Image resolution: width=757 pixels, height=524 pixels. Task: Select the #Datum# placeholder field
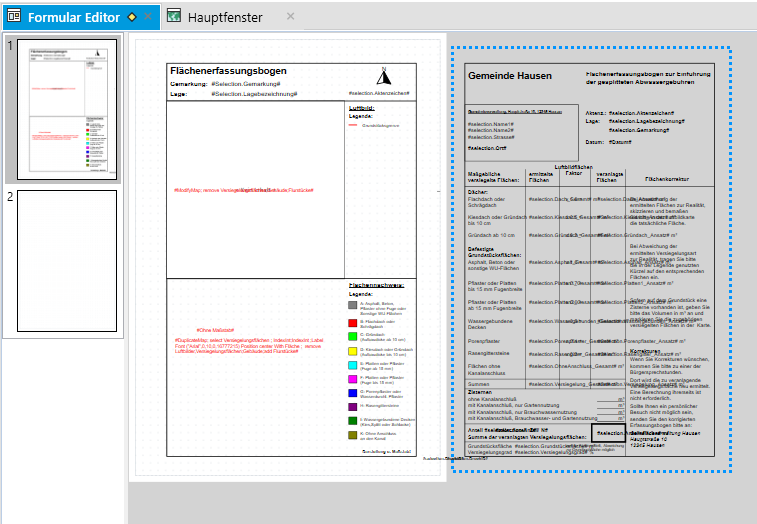tap(620, 142)
